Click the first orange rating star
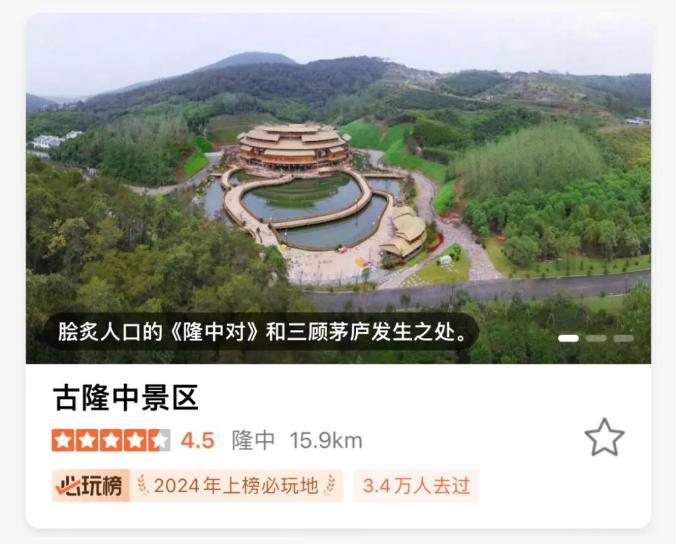This screenshot has width=676, height=544. click(63, 441)
